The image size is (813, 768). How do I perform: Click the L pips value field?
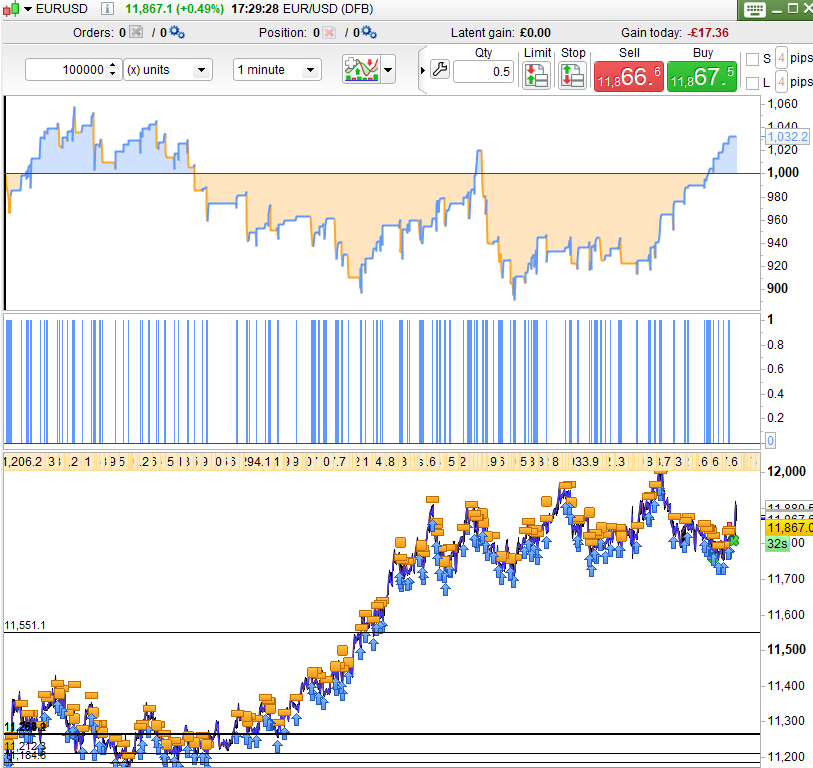(x=781, y=82)
